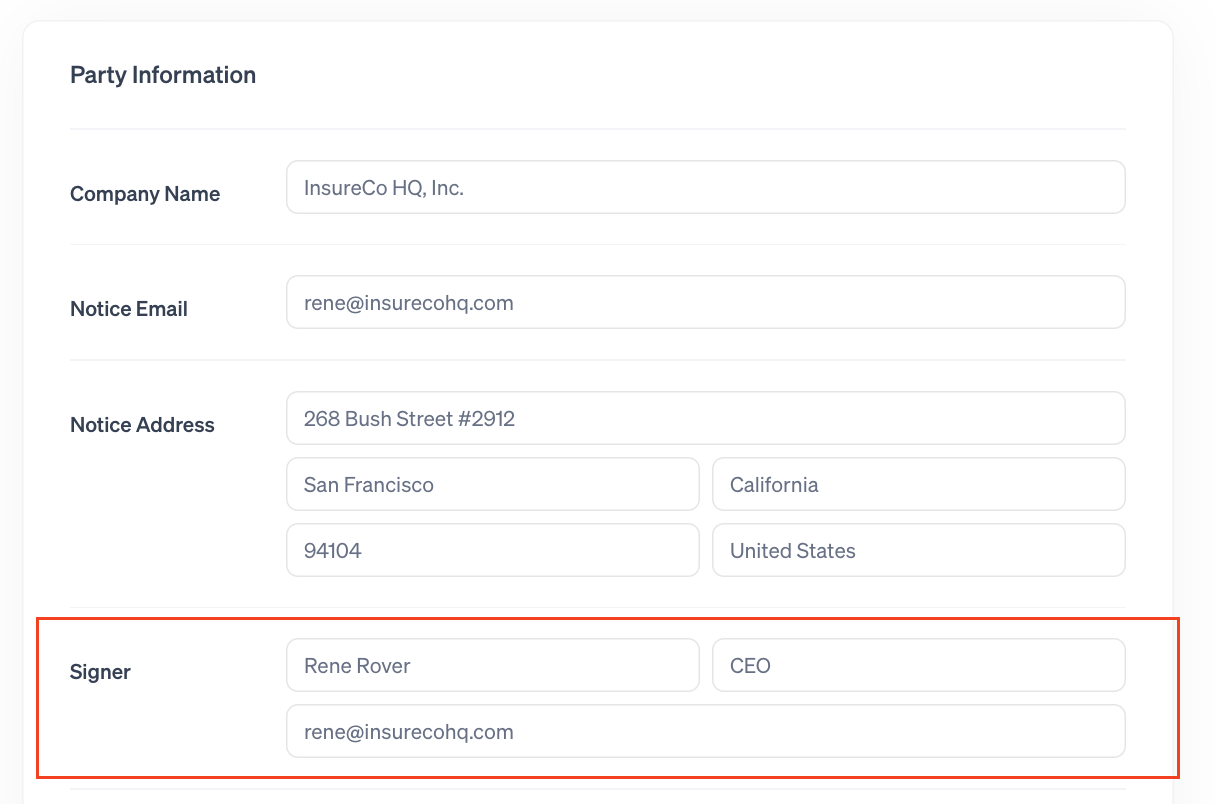Click the signer name field Rene Rover
This screenshot has height=804, width=1216.
tap(493, 665)
